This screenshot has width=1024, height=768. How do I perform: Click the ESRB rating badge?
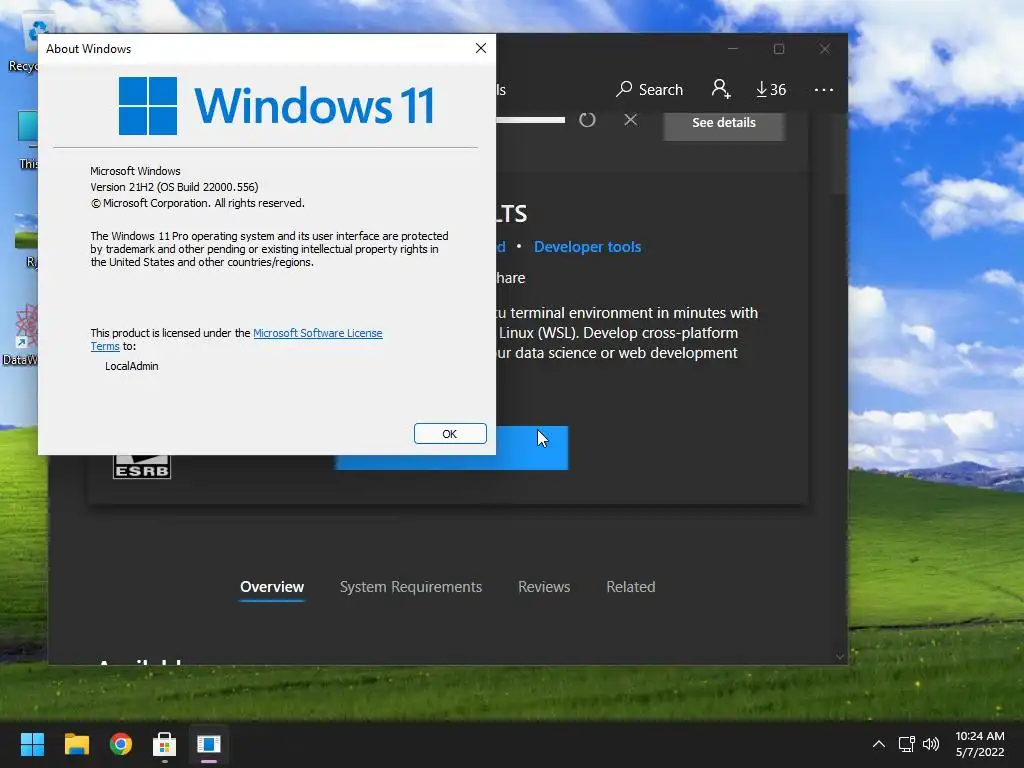[142, 466]
